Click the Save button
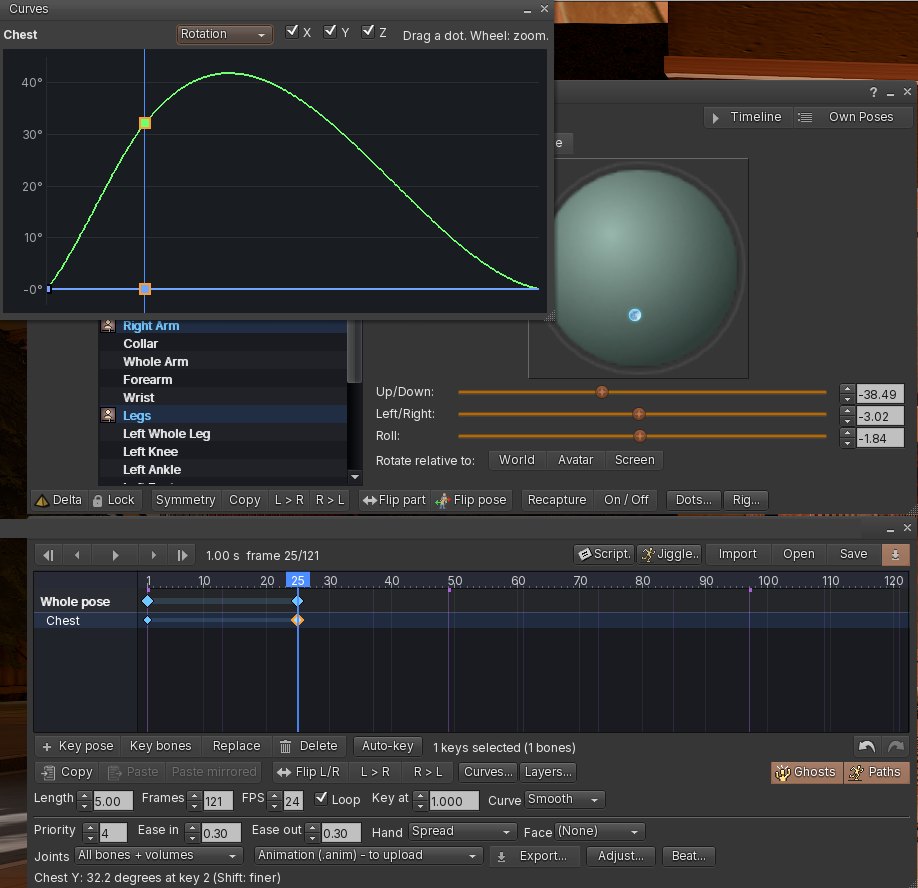Viewport: 918px width, 888px height. (x=853, y=554)
